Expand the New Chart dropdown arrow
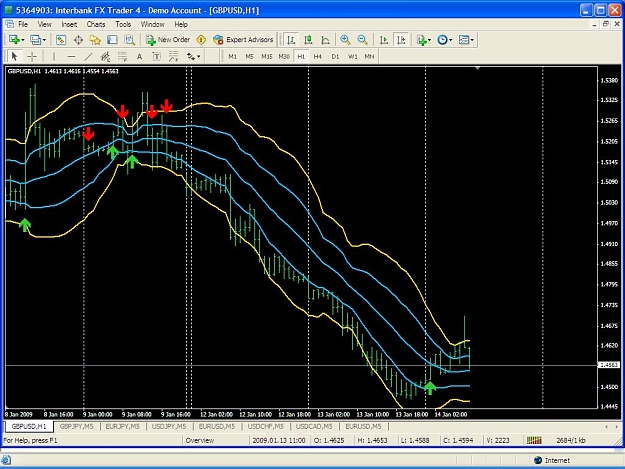The height and width of the screenshot is (469, 625). [23, 40]
